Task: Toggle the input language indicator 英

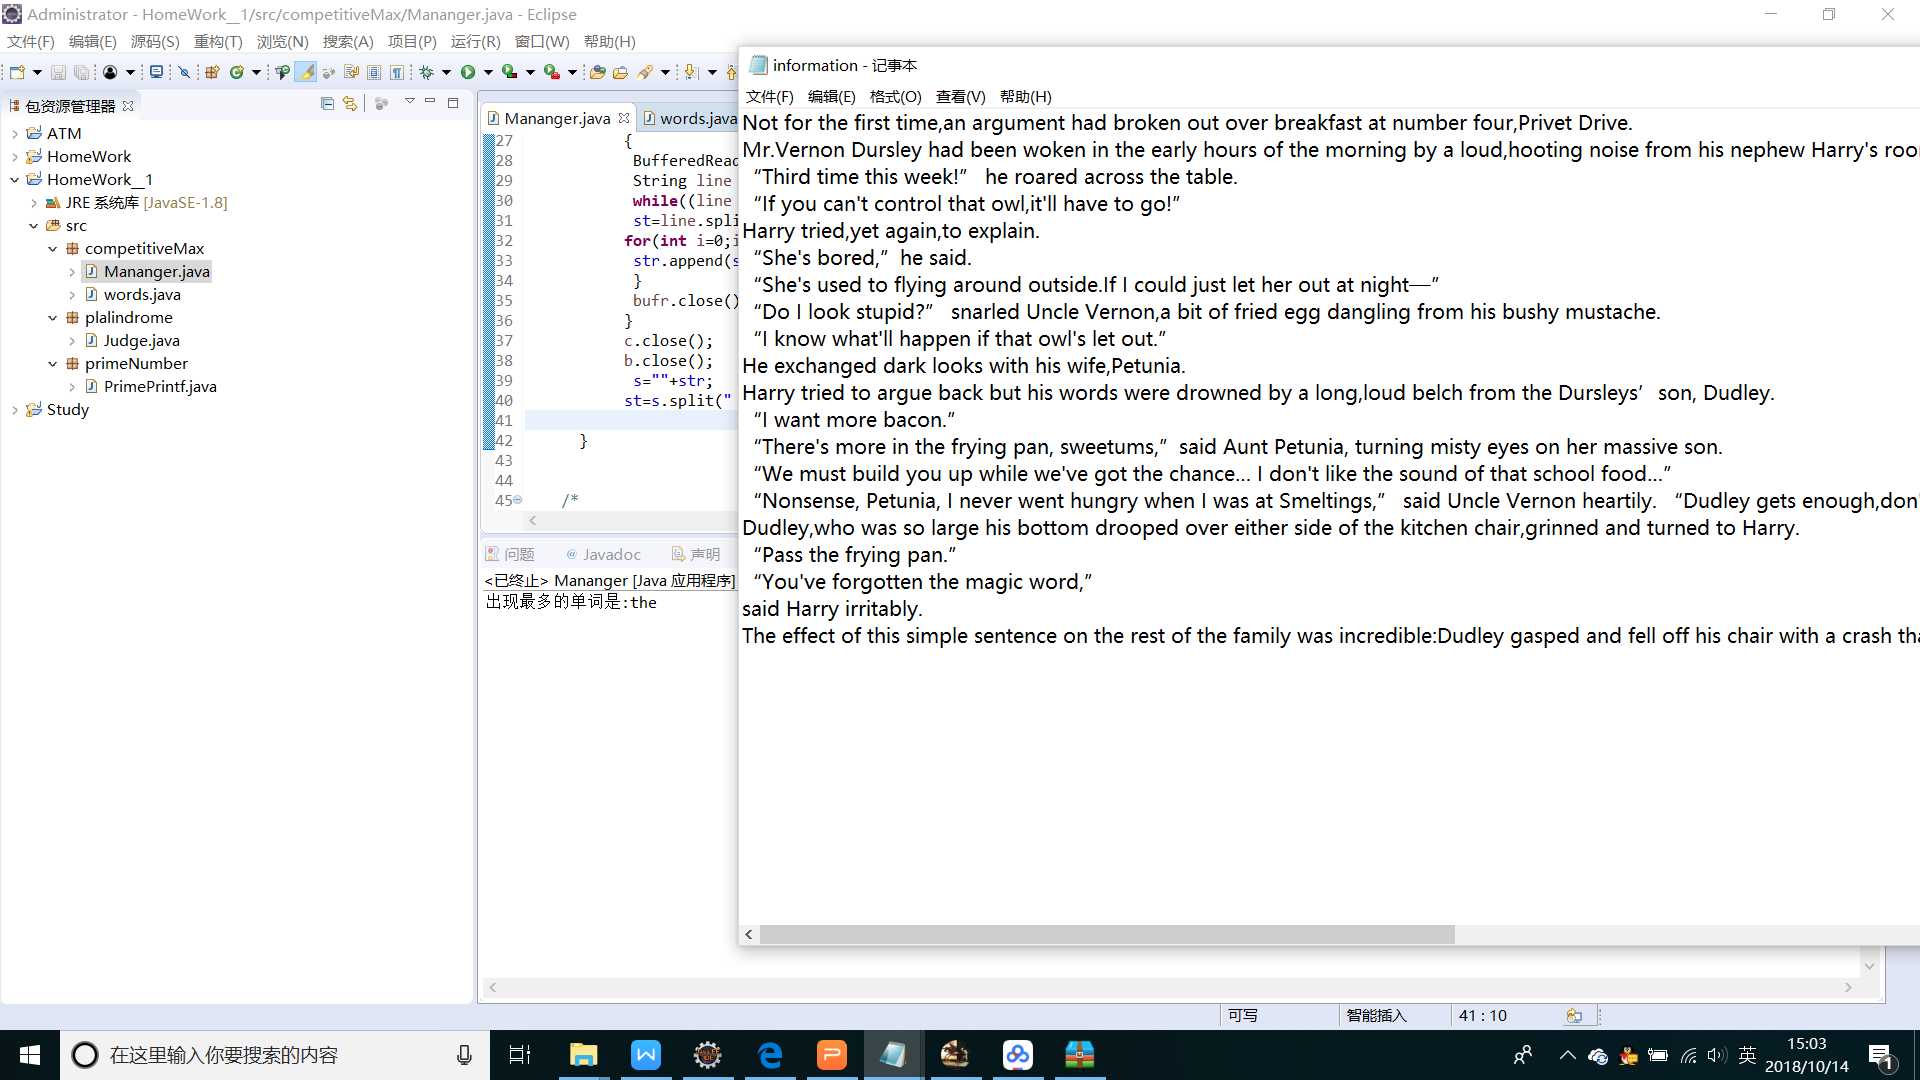Action: [x=1747, y=1055]
